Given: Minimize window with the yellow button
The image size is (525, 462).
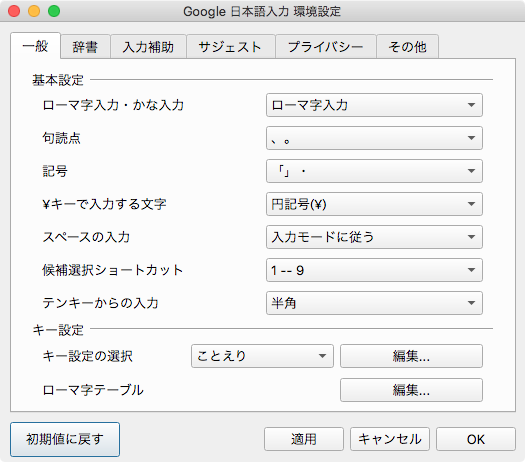Looking at the screenshot, I should [x=34, y=11].
